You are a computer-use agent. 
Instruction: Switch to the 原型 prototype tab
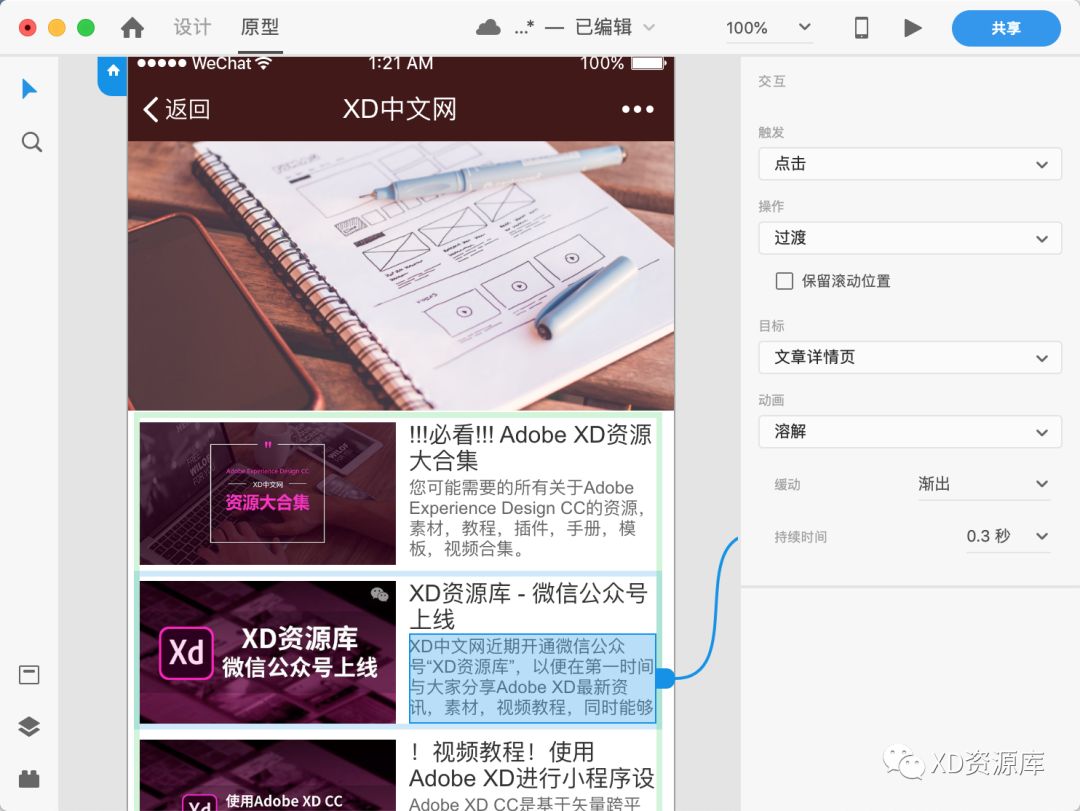(x=260, y=27)
